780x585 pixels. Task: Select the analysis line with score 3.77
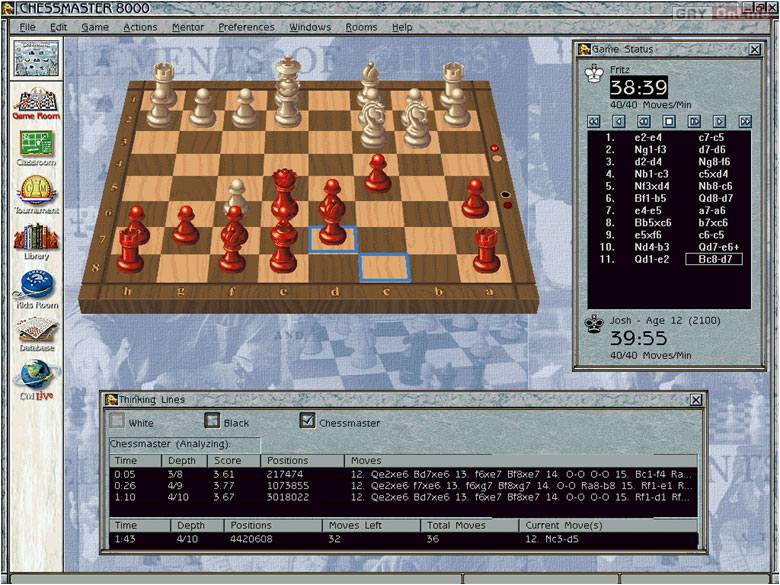click(x=403, y=486)
